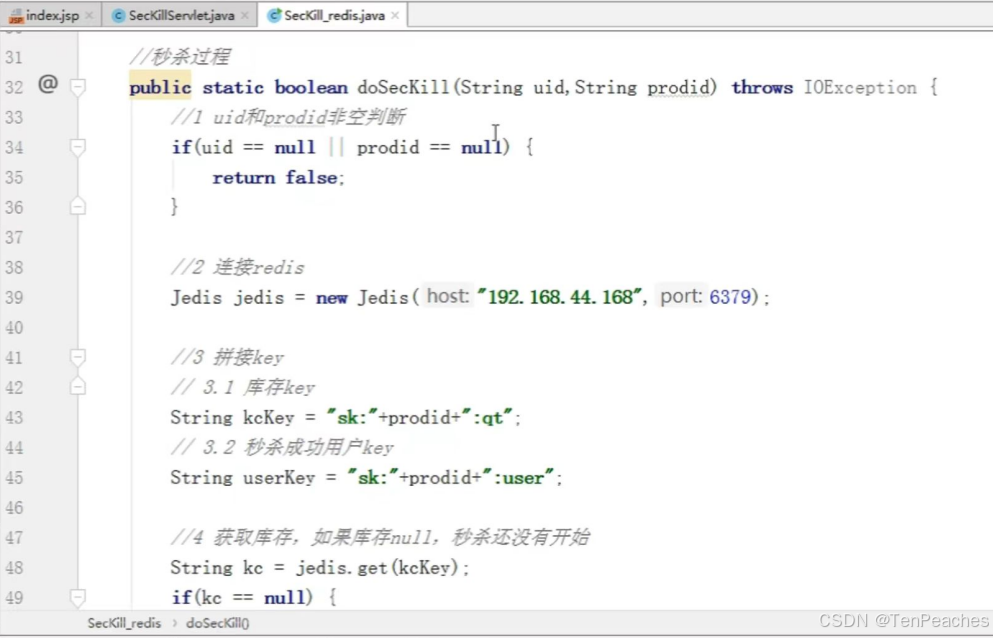
Task: Click the "new Jedis" constructor call
Action: click(362, 297)
